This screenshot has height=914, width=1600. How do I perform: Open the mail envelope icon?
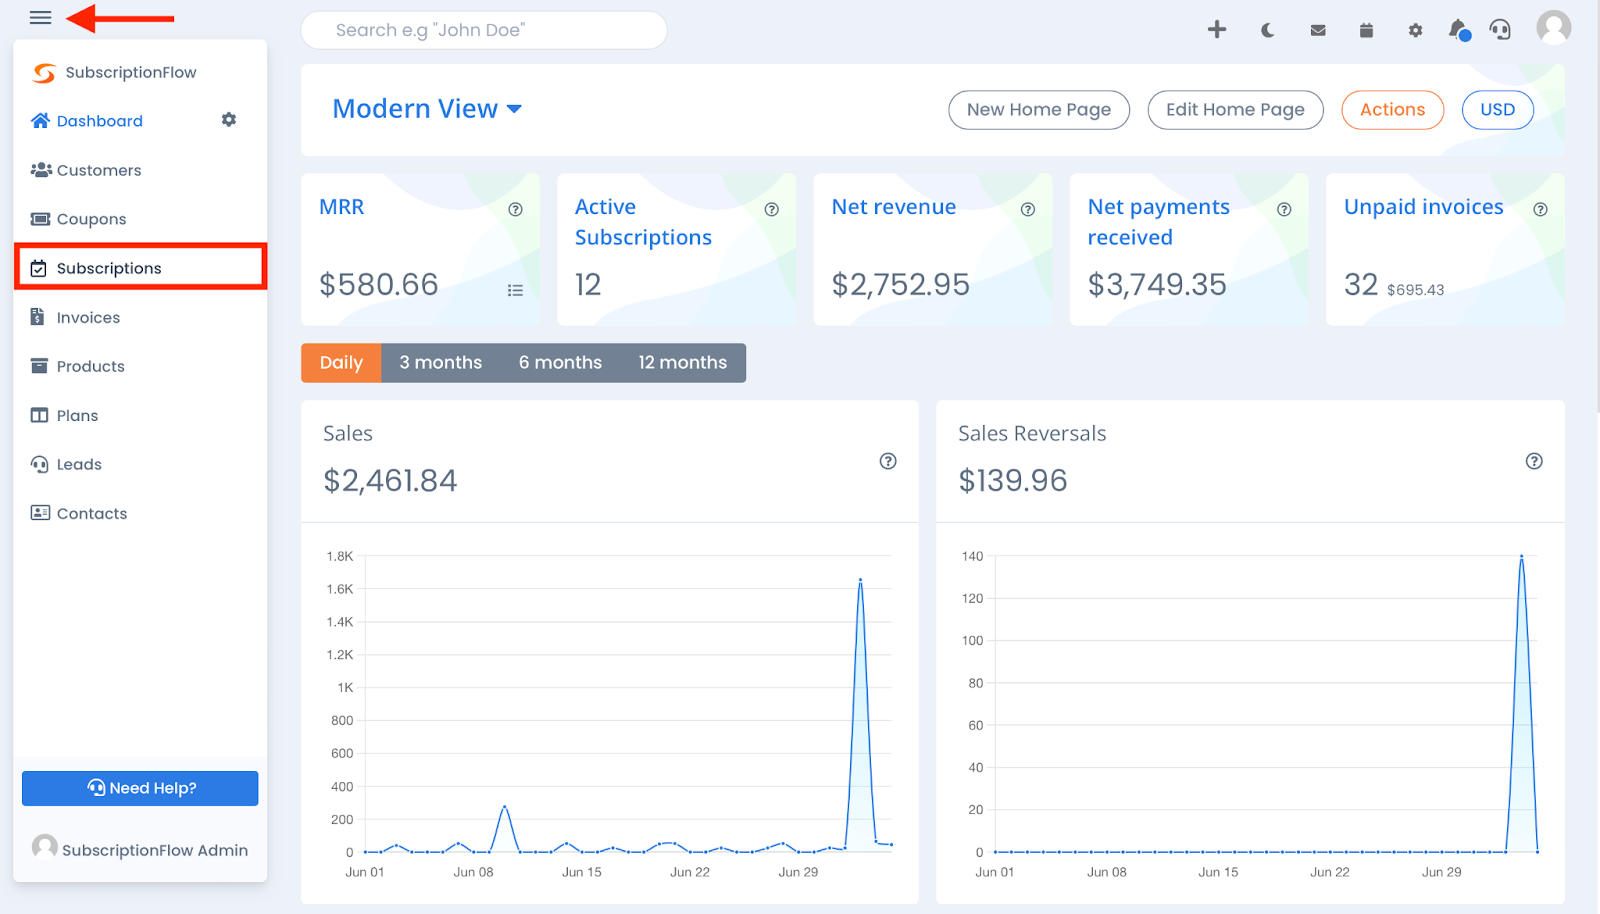[1318, 30]
